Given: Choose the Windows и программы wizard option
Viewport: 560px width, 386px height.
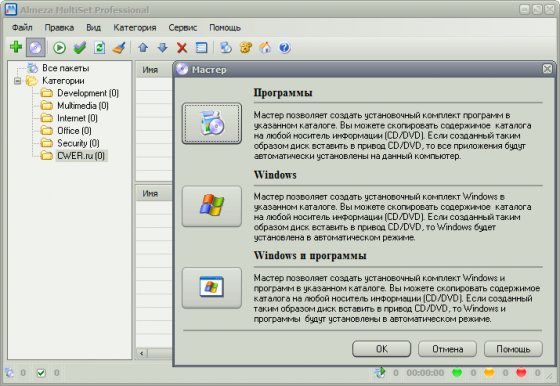Looking at the screenshot, I should pos(212,287).
